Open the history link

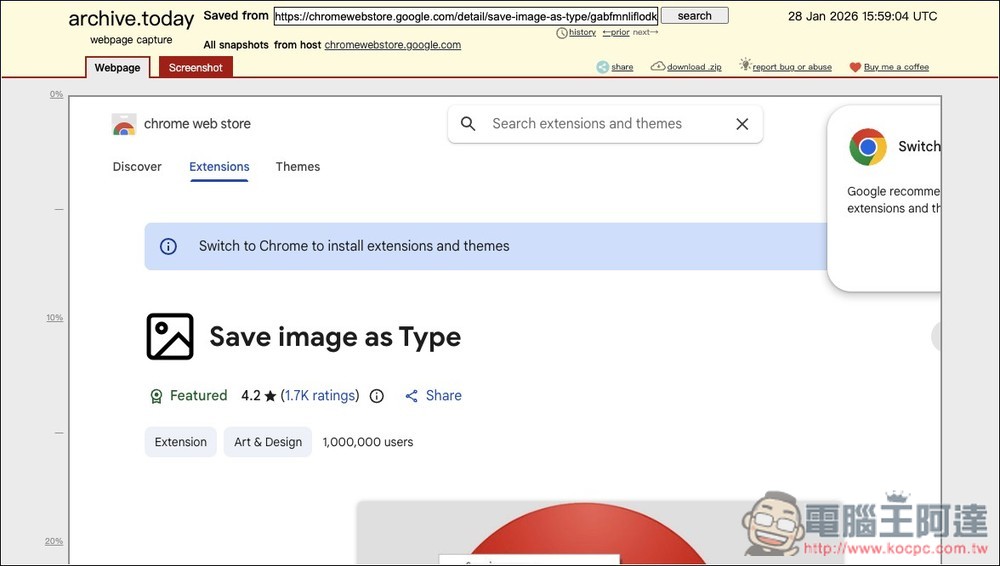point(582,33)
